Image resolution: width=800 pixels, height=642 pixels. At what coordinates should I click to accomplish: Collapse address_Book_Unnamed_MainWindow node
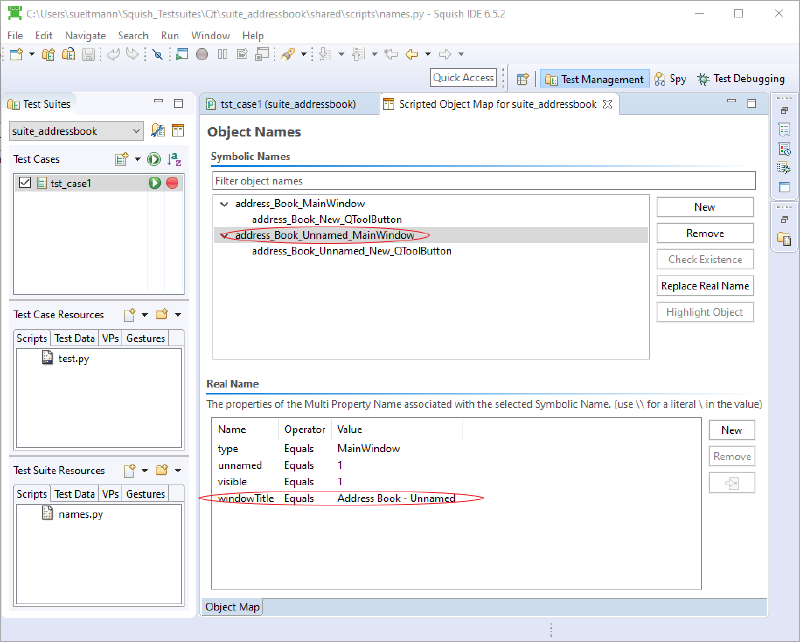(x=223, y=235)
